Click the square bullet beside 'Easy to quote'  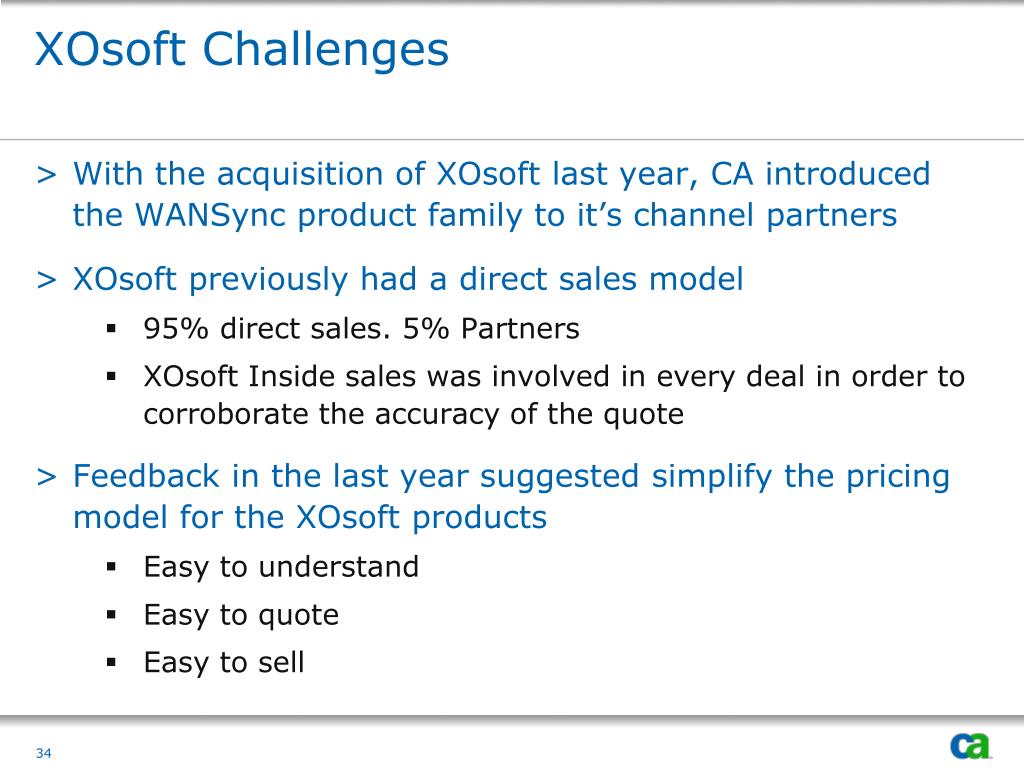tap(111, 615)
